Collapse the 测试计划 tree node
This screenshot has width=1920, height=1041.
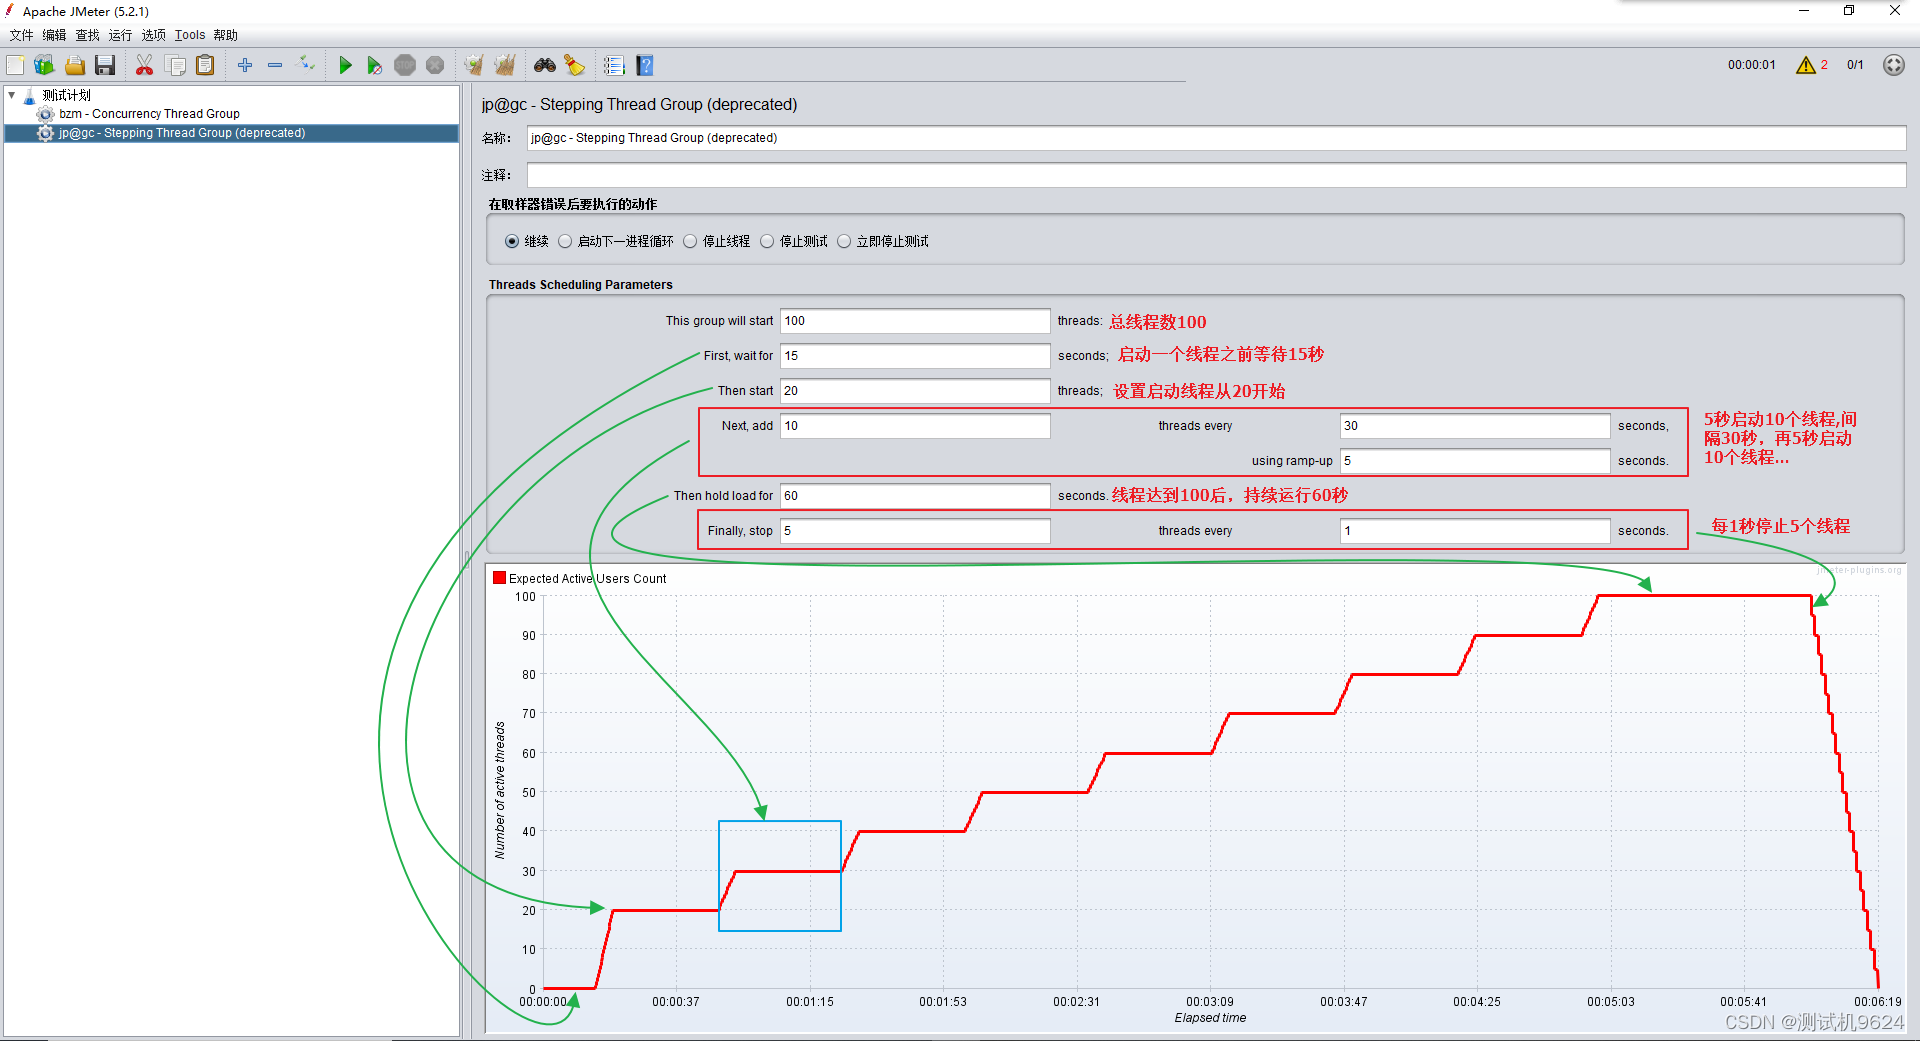tap(12, 95)
